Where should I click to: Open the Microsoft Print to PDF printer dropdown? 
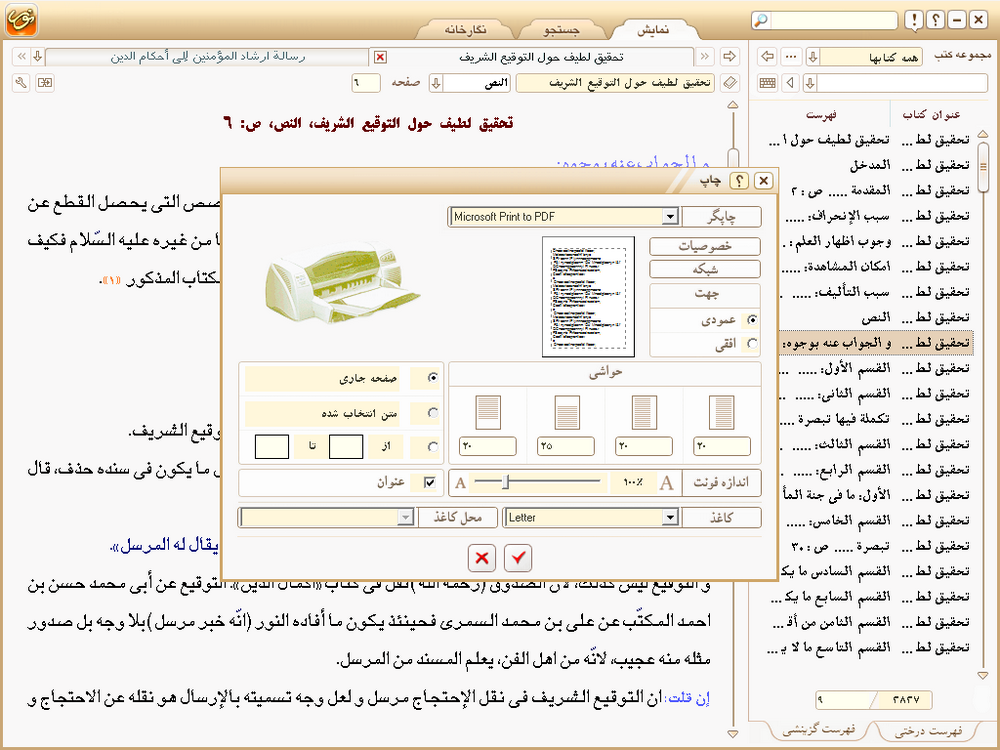click(x=669, y=217)
